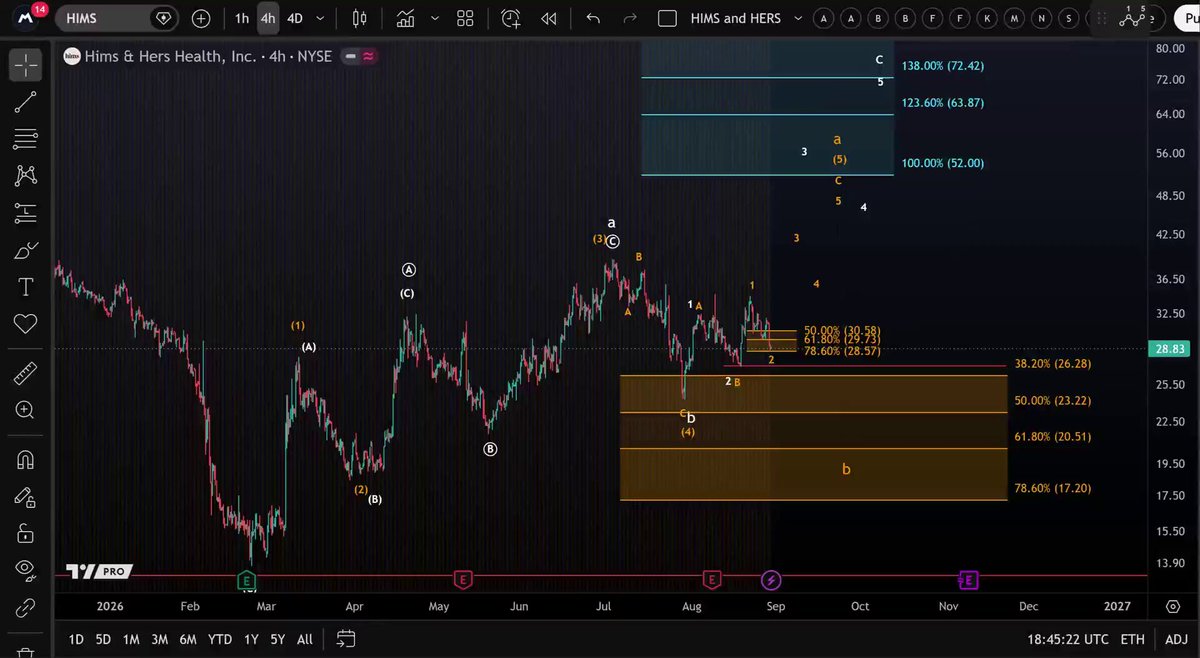The height and width of the screenshot is (658, 1200).
Task: Toggle magnet mode for drawings
Action: (x=26, y=460)
